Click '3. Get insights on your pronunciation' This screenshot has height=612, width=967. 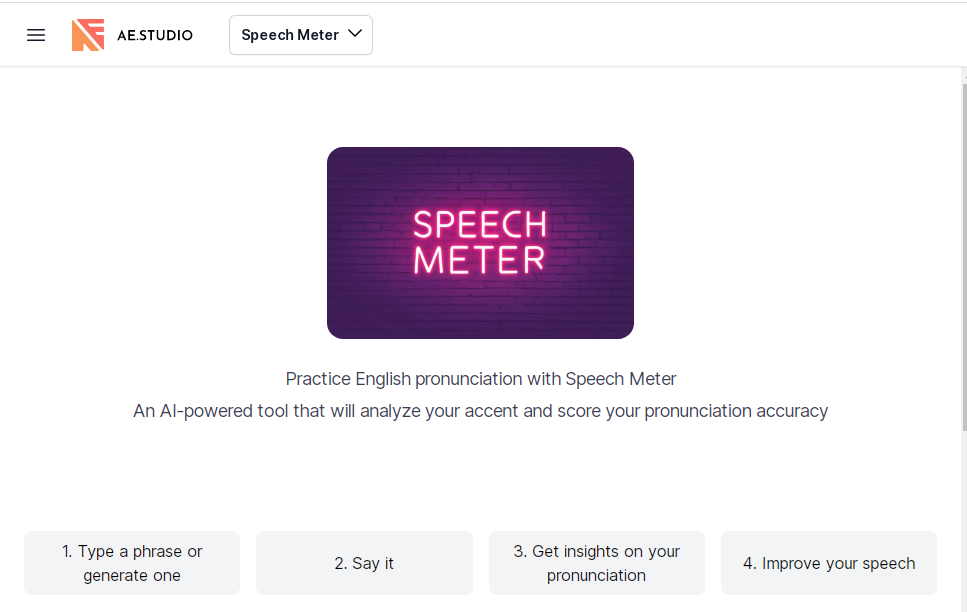coord(596,562)
